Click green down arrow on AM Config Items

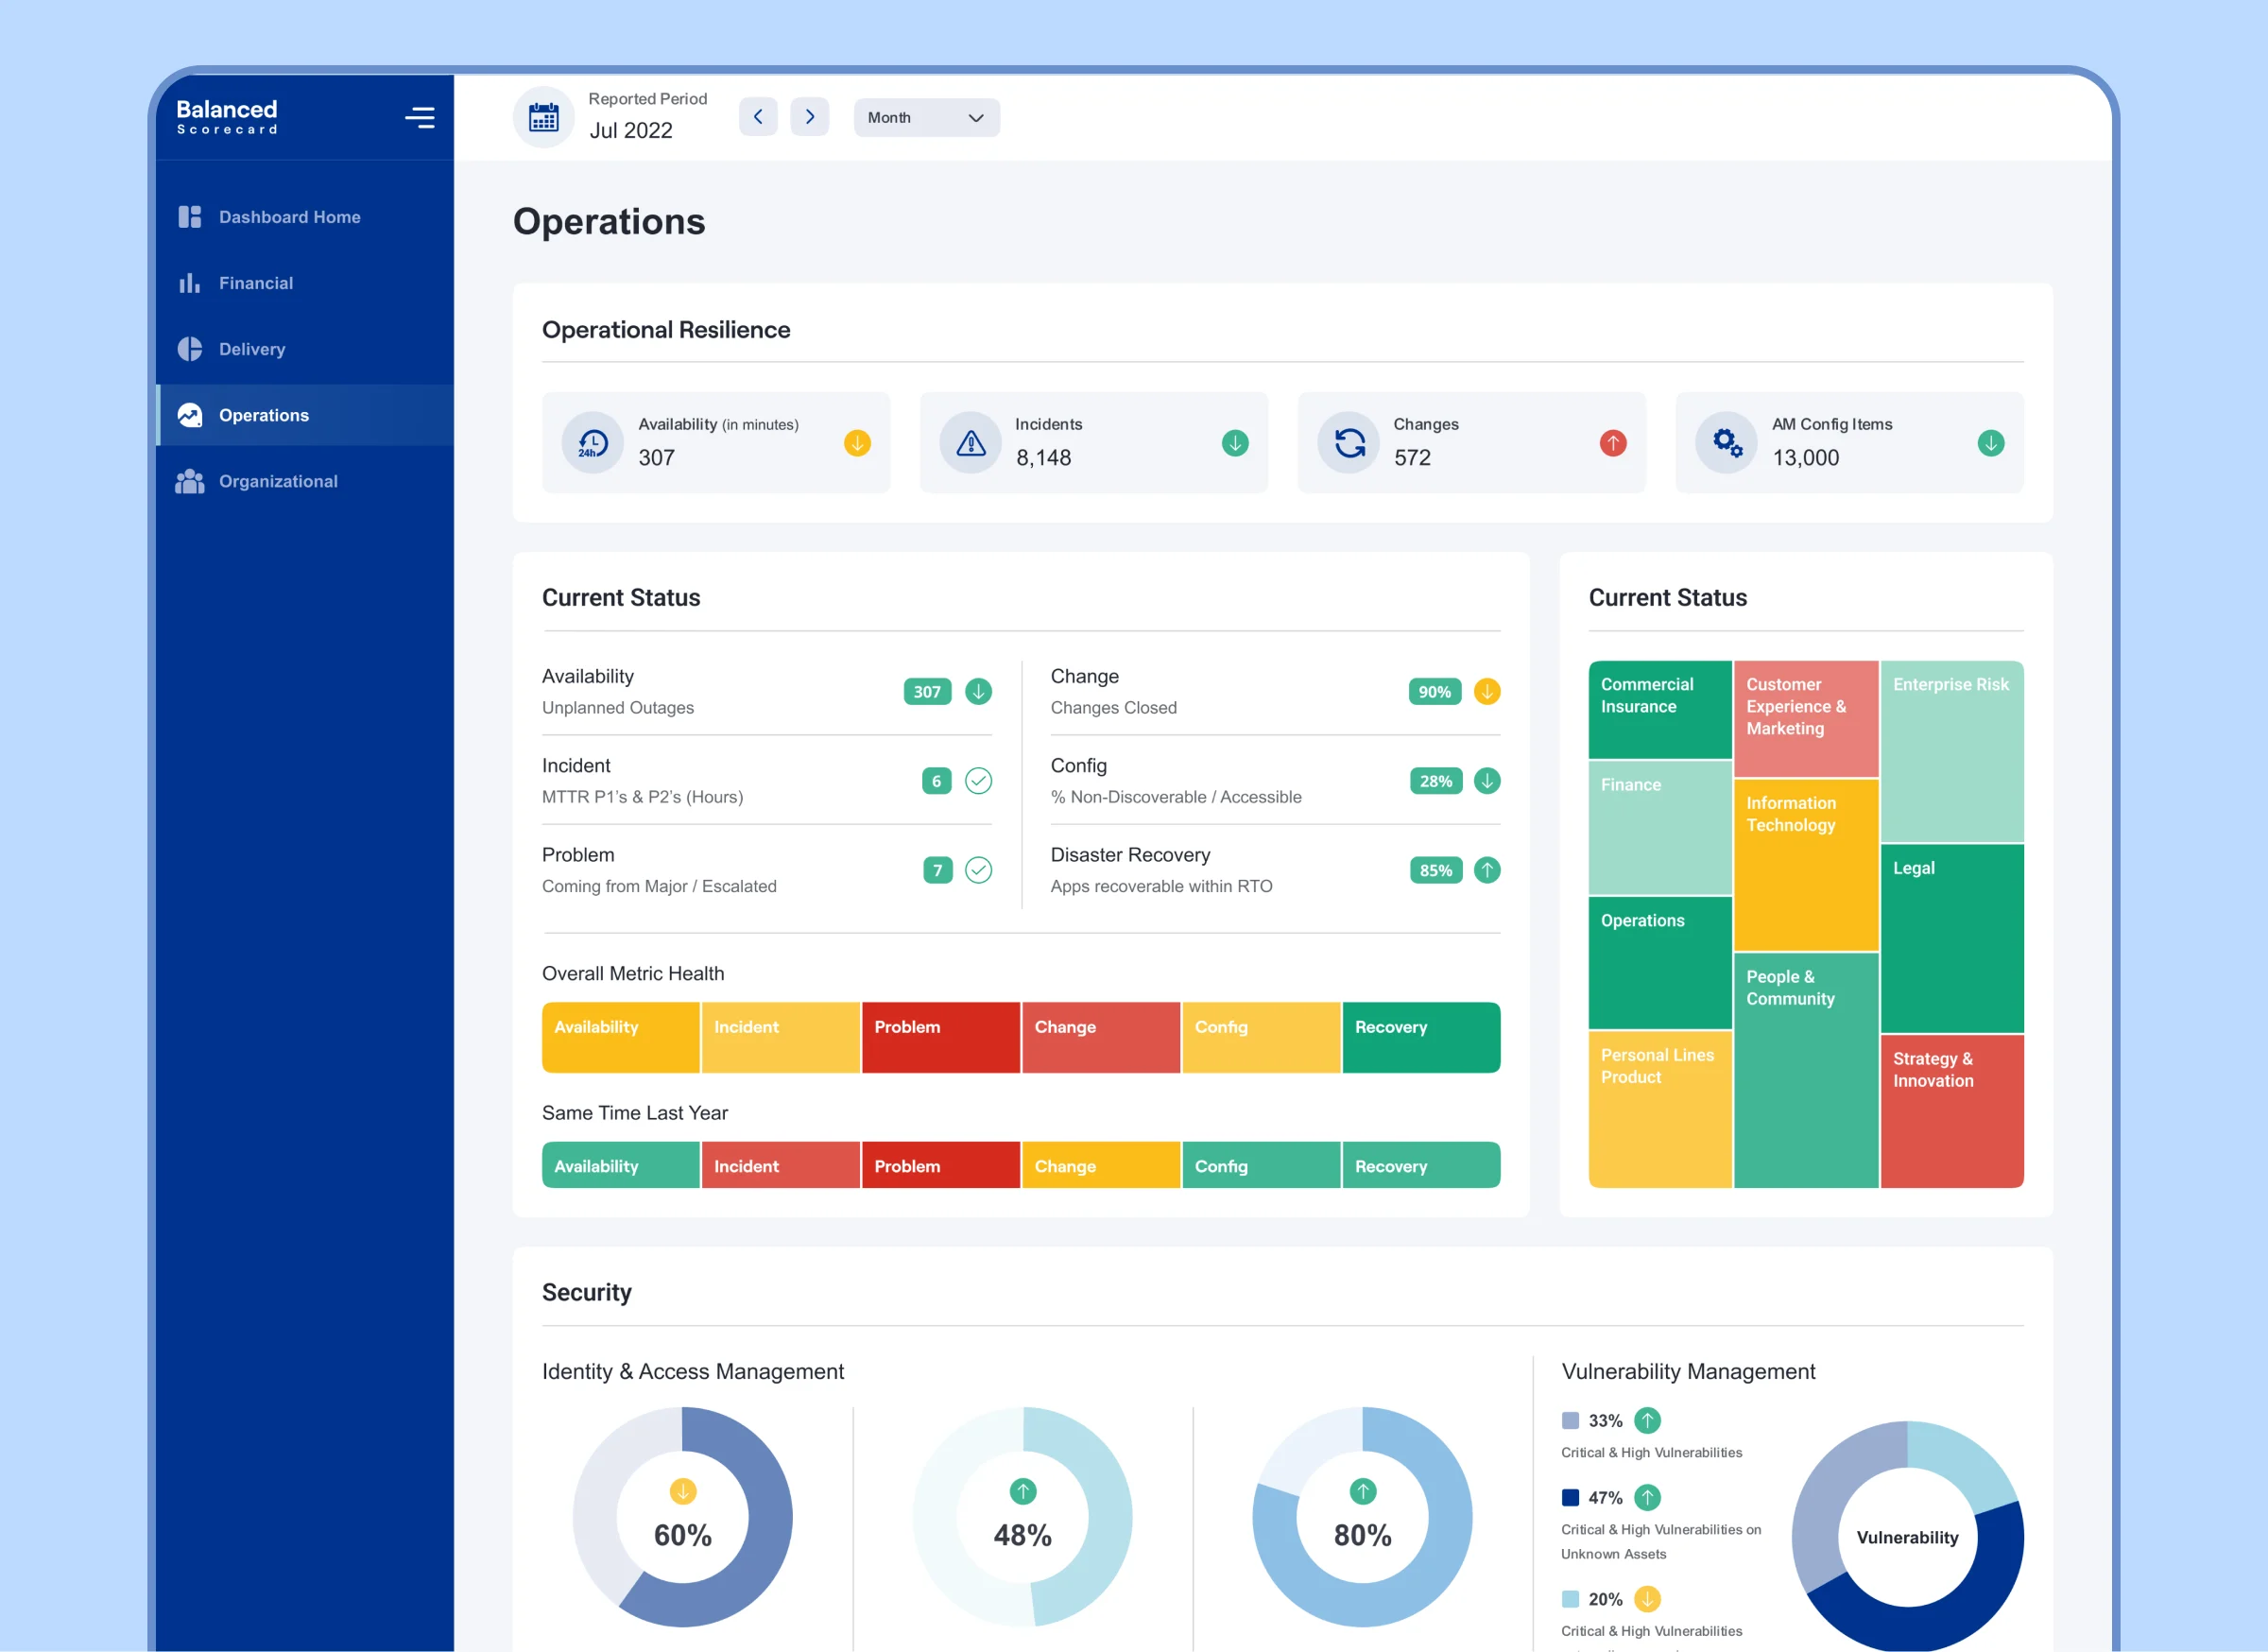(1991, 443)
